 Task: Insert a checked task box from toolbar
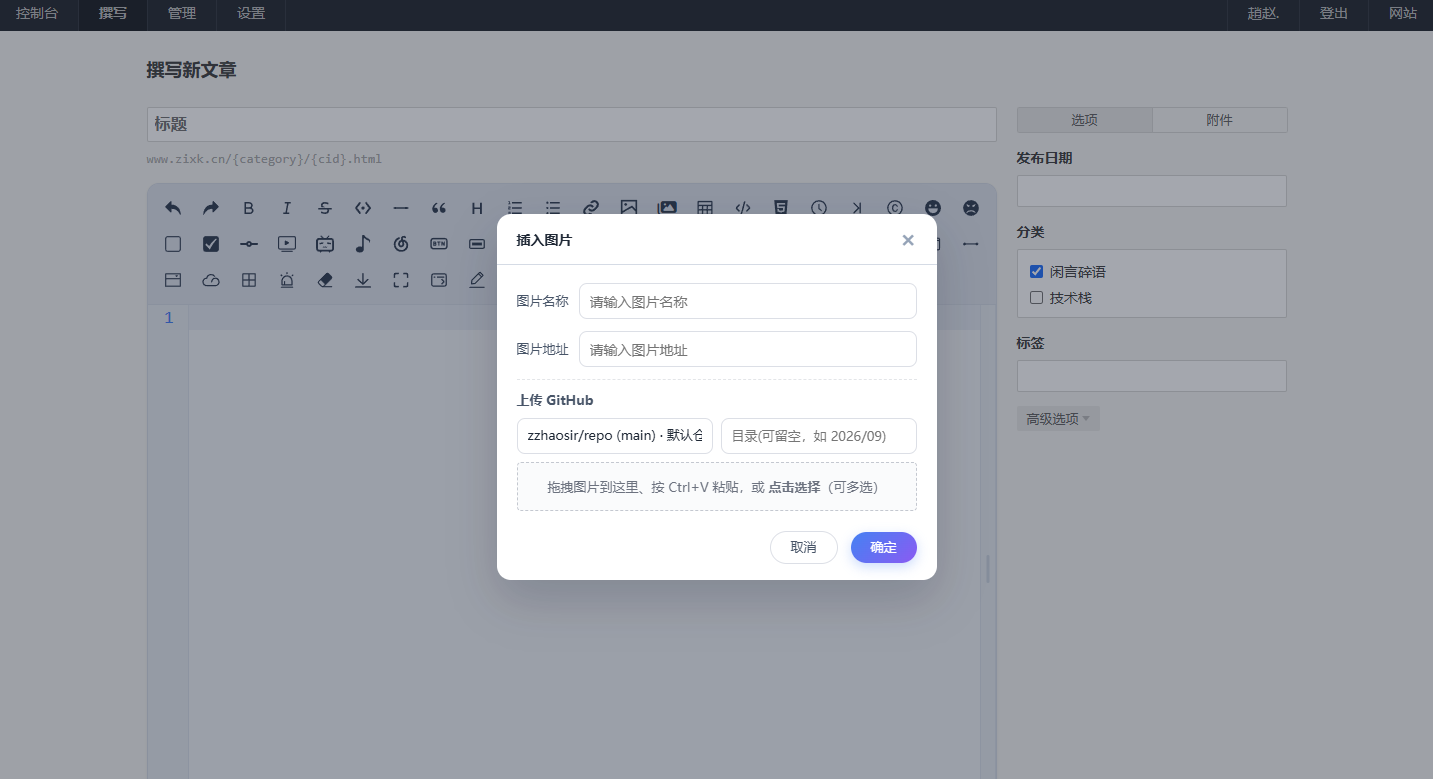click(x=211, y=244)
